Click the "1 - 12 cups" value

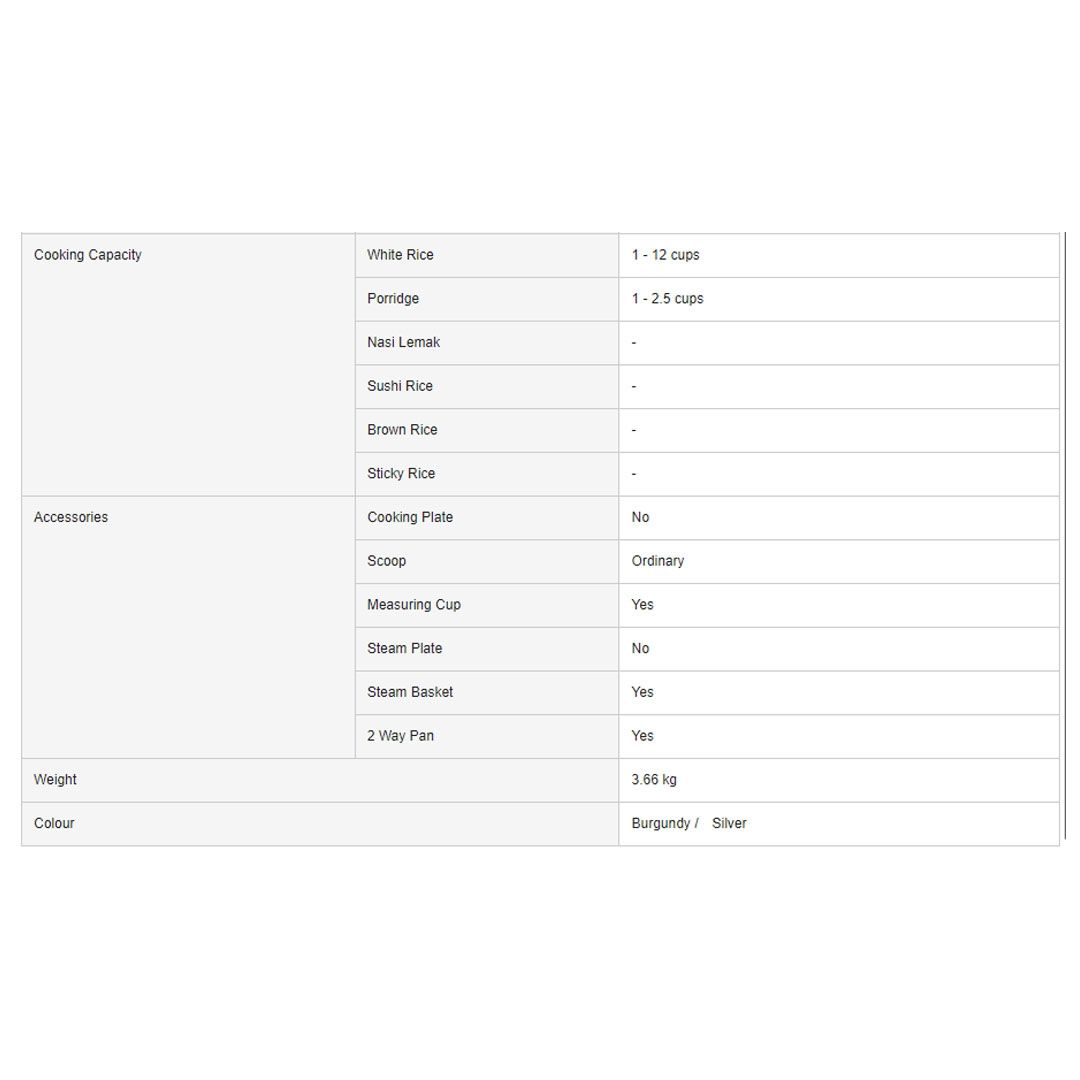[x=665, y=255]
